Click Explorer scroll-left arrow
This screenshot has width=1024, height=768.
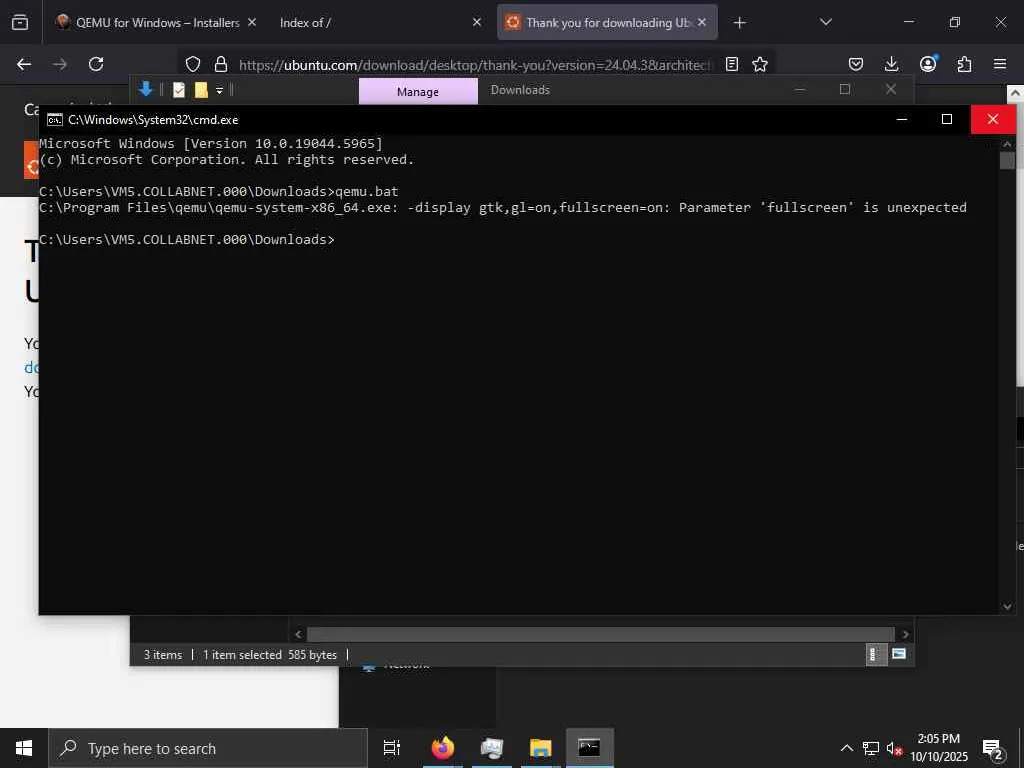(298, 634)
